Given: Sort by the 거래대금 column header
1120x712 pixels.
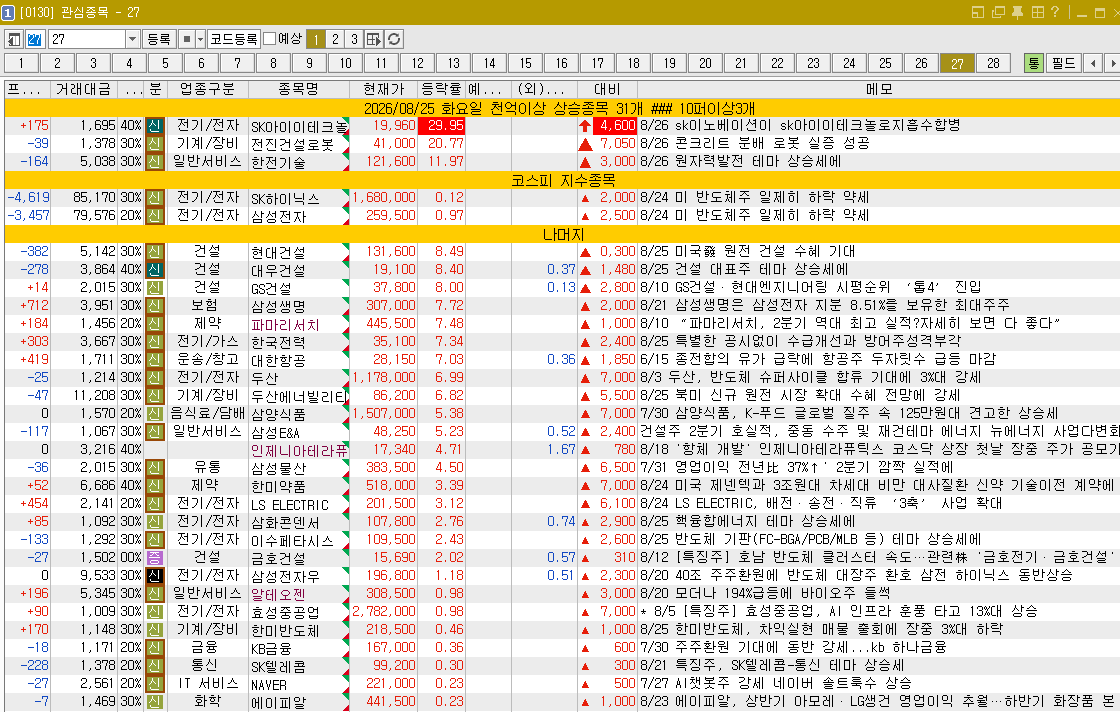Looking at the screenshot, I should (84, 89).
